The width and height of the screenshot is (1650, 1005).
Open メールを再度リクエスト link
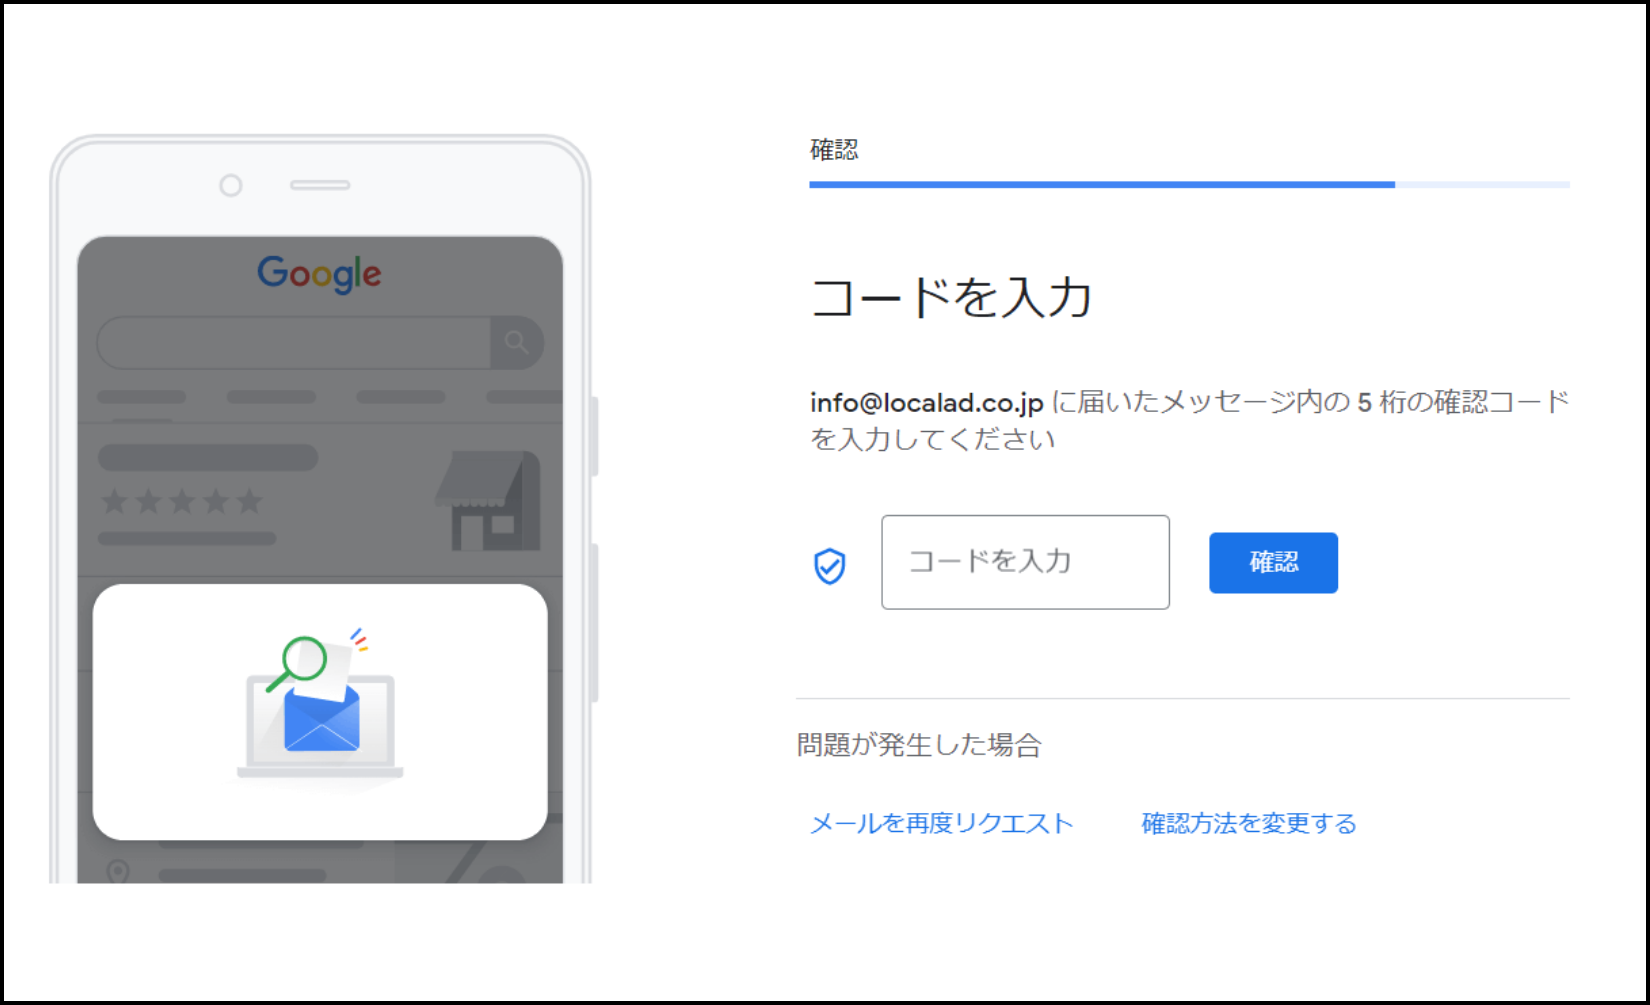pos(941,823)
